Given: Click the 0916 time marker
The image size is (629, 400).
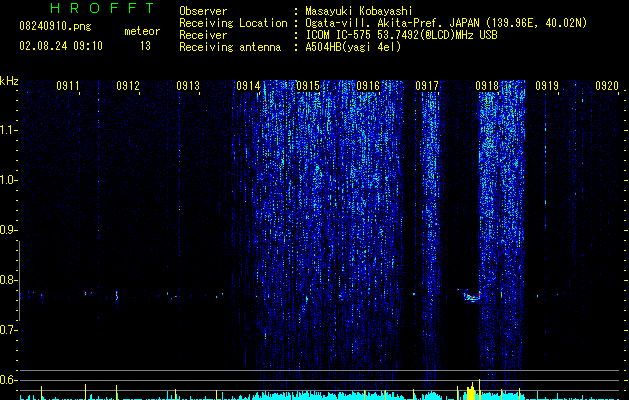Looking at the screenshot, I should tap(368, 86).
